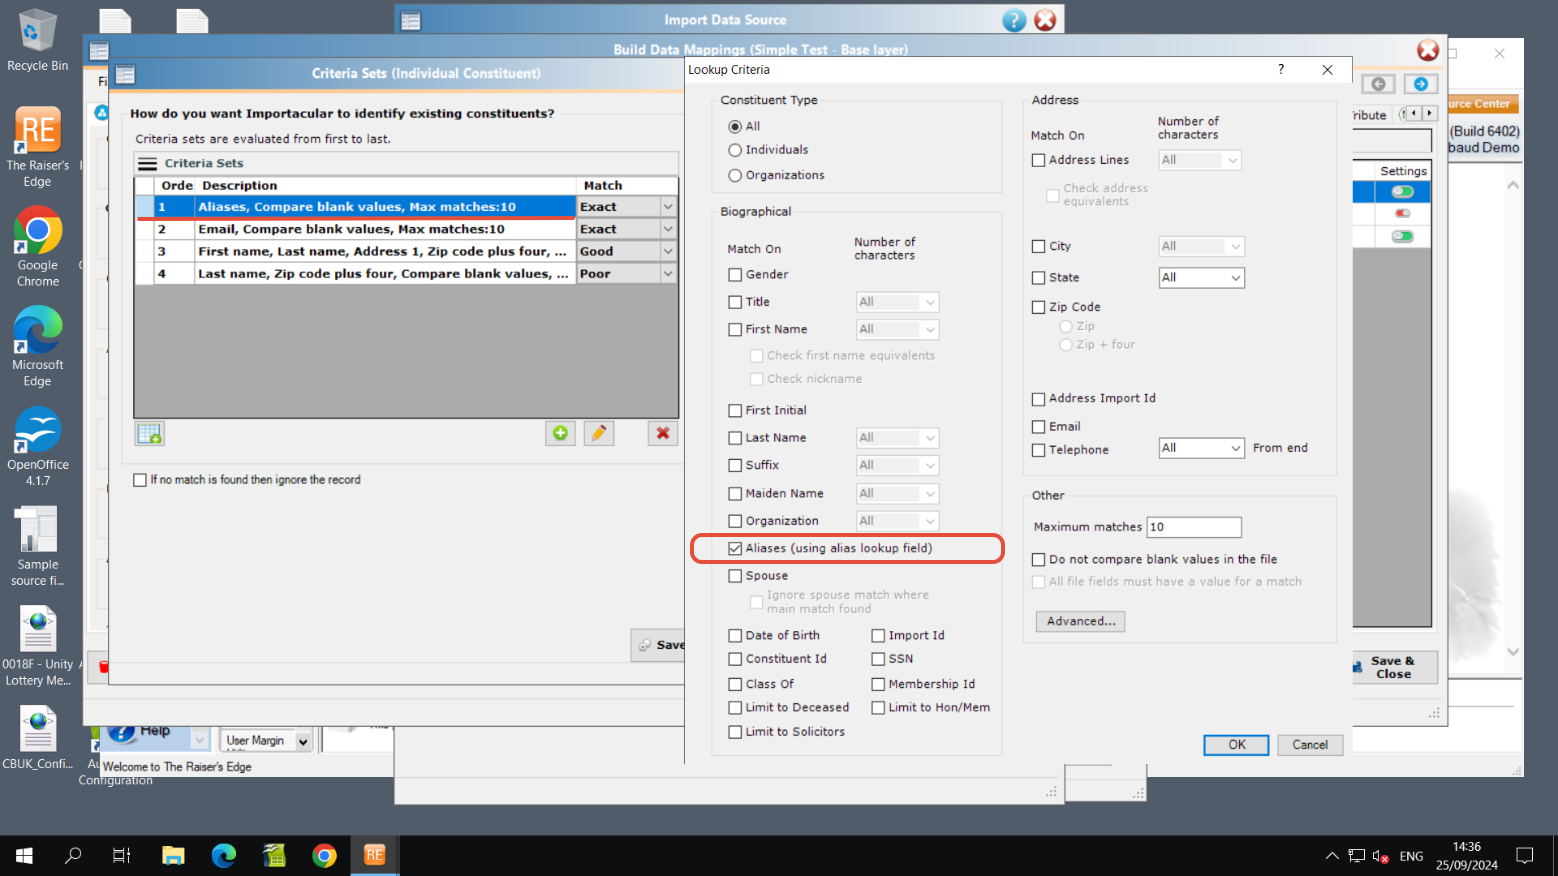
Task: Open Recycle Bin desktop icon
Action: 37,40
